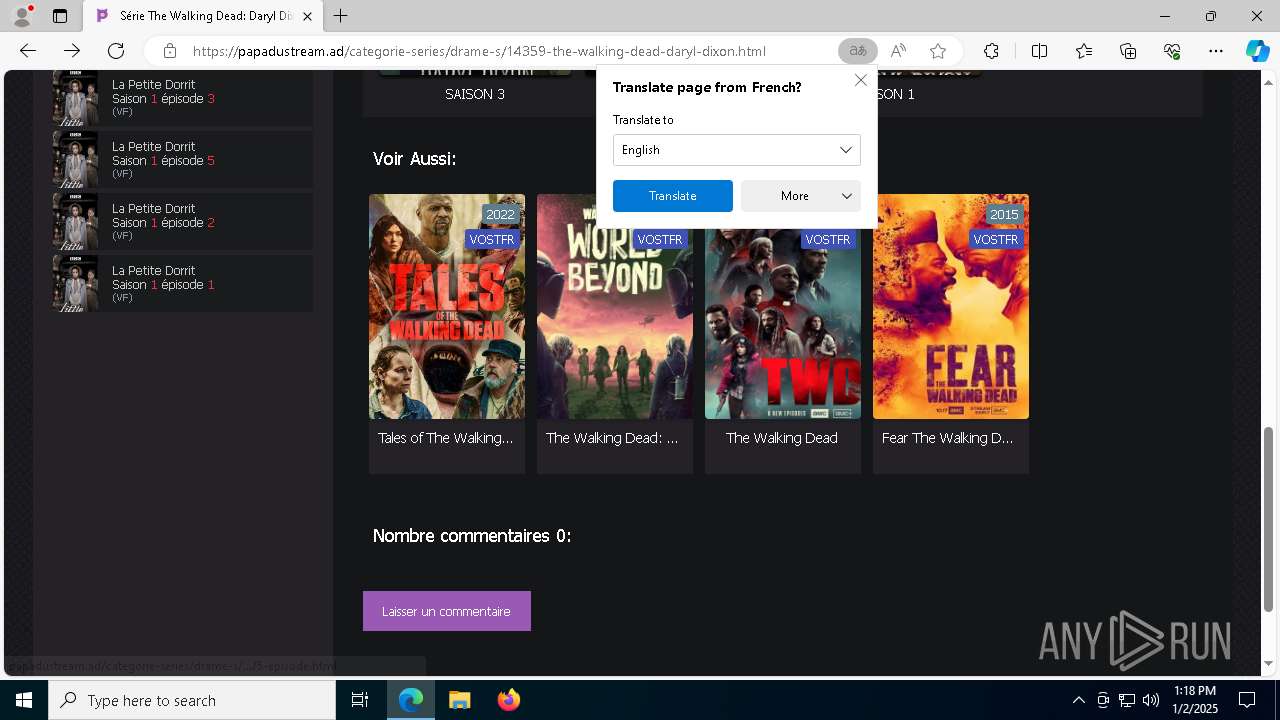The width and height of the screenshot is (1280, 720).
Task: Select SAISON 3
Action: point(474,94)
